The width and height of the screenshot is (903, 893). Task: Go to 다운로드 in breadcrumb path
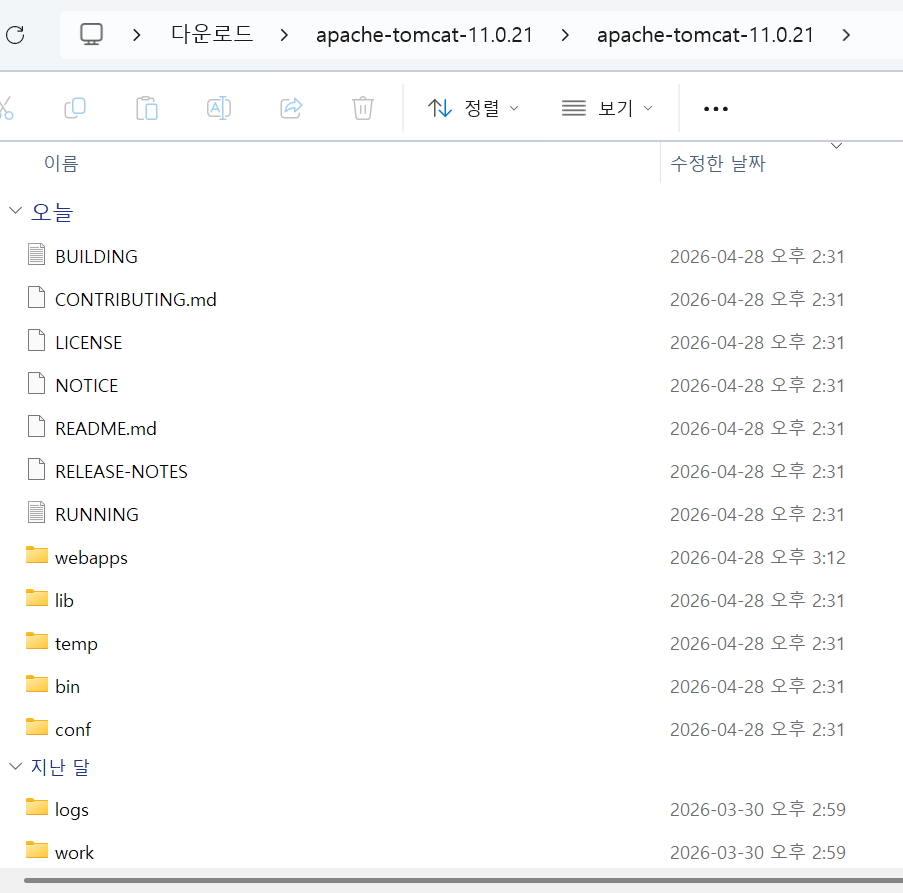[x=212, y=35]
